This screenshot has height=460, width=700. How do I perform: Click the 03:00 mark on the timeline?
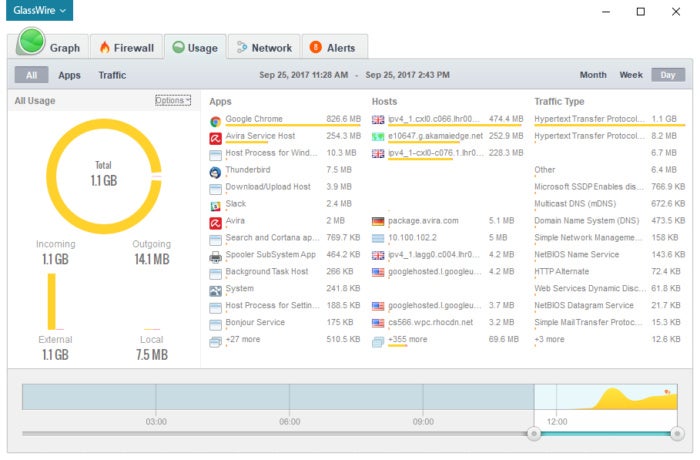[x=156, y=422]
